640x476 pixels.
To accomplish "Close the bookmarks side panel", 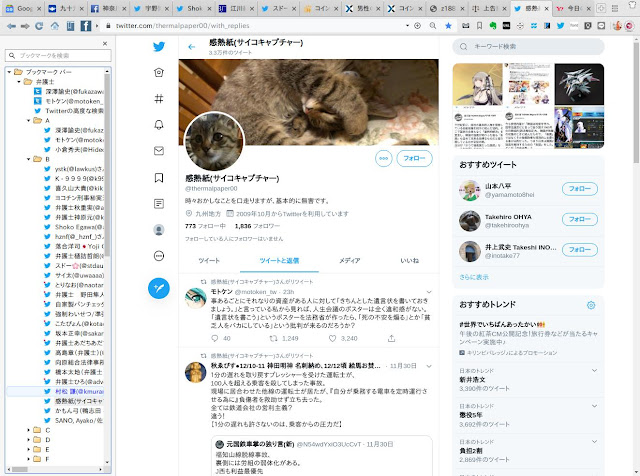I will (105, 43).
